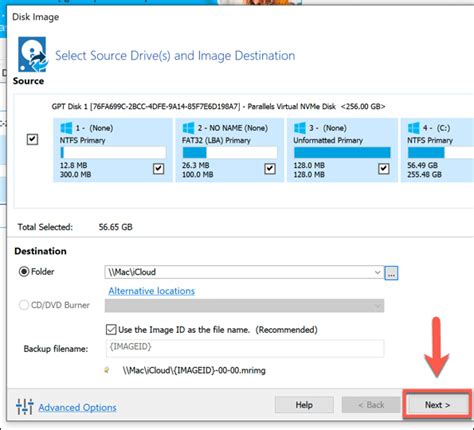The width and height of the screenshot is (474, 430).
Task: Click the 56.49 GB used size on partition 4
Action: (422, 165)
